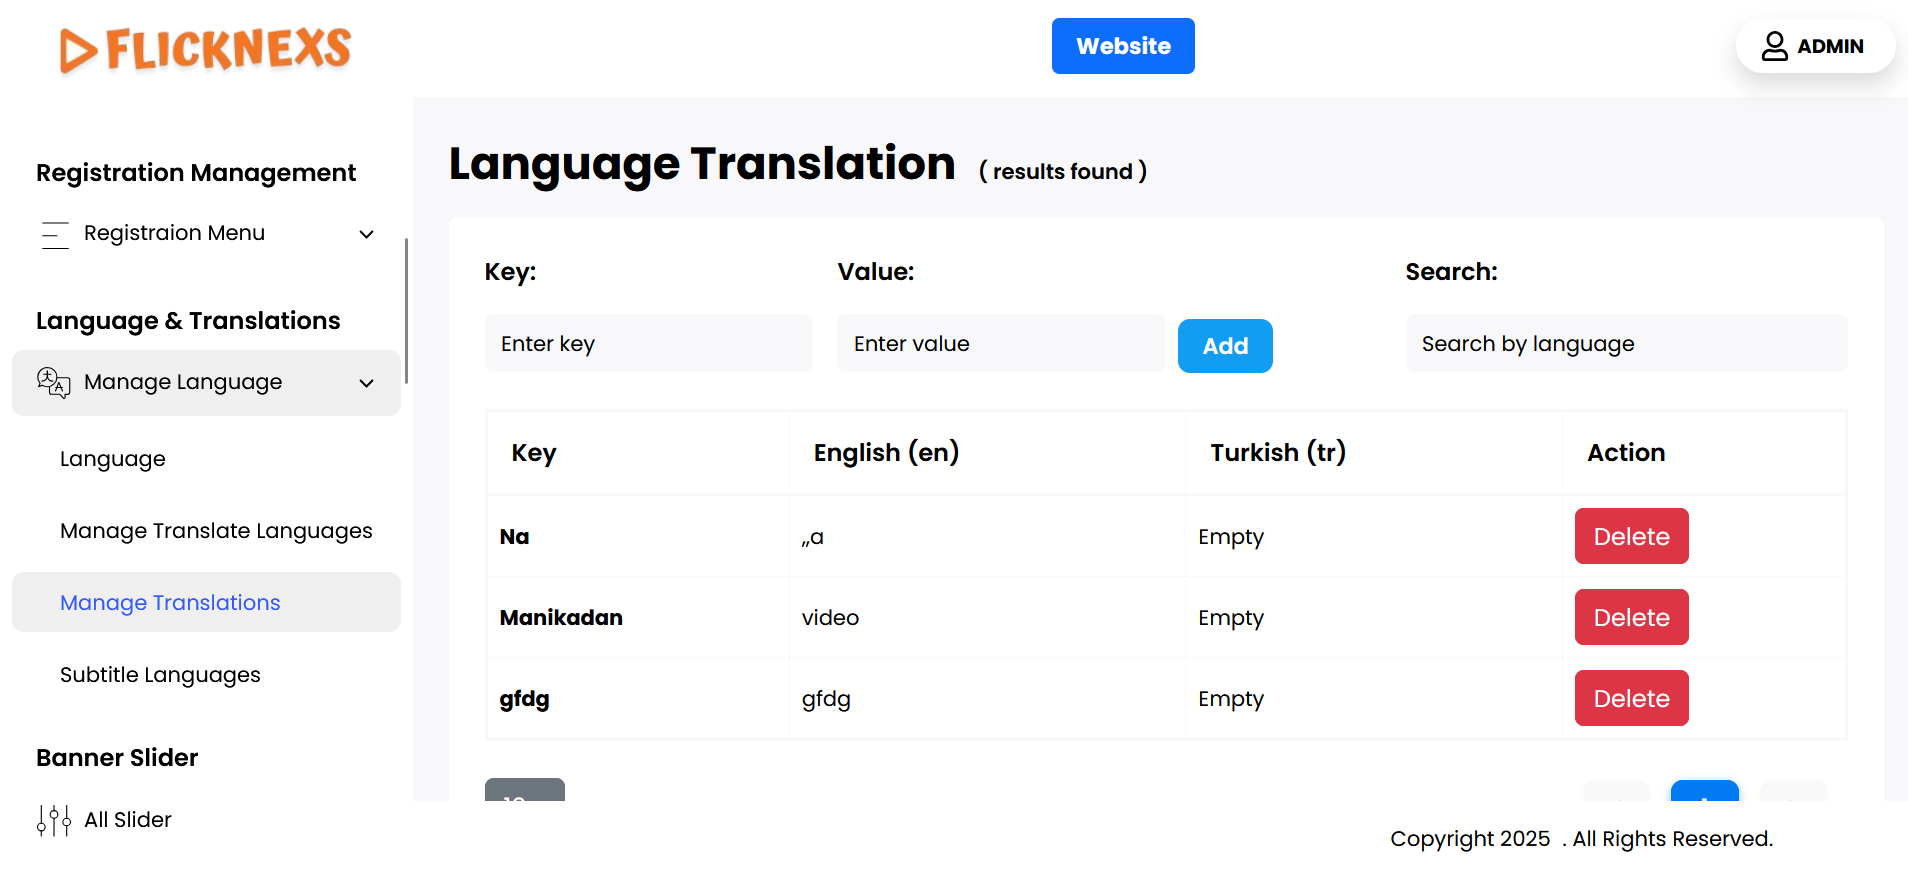The width and height of the screenshot is (1908, 873).
Task: Expand the Registration Menu chevron
Action: [x=367, y=234]
